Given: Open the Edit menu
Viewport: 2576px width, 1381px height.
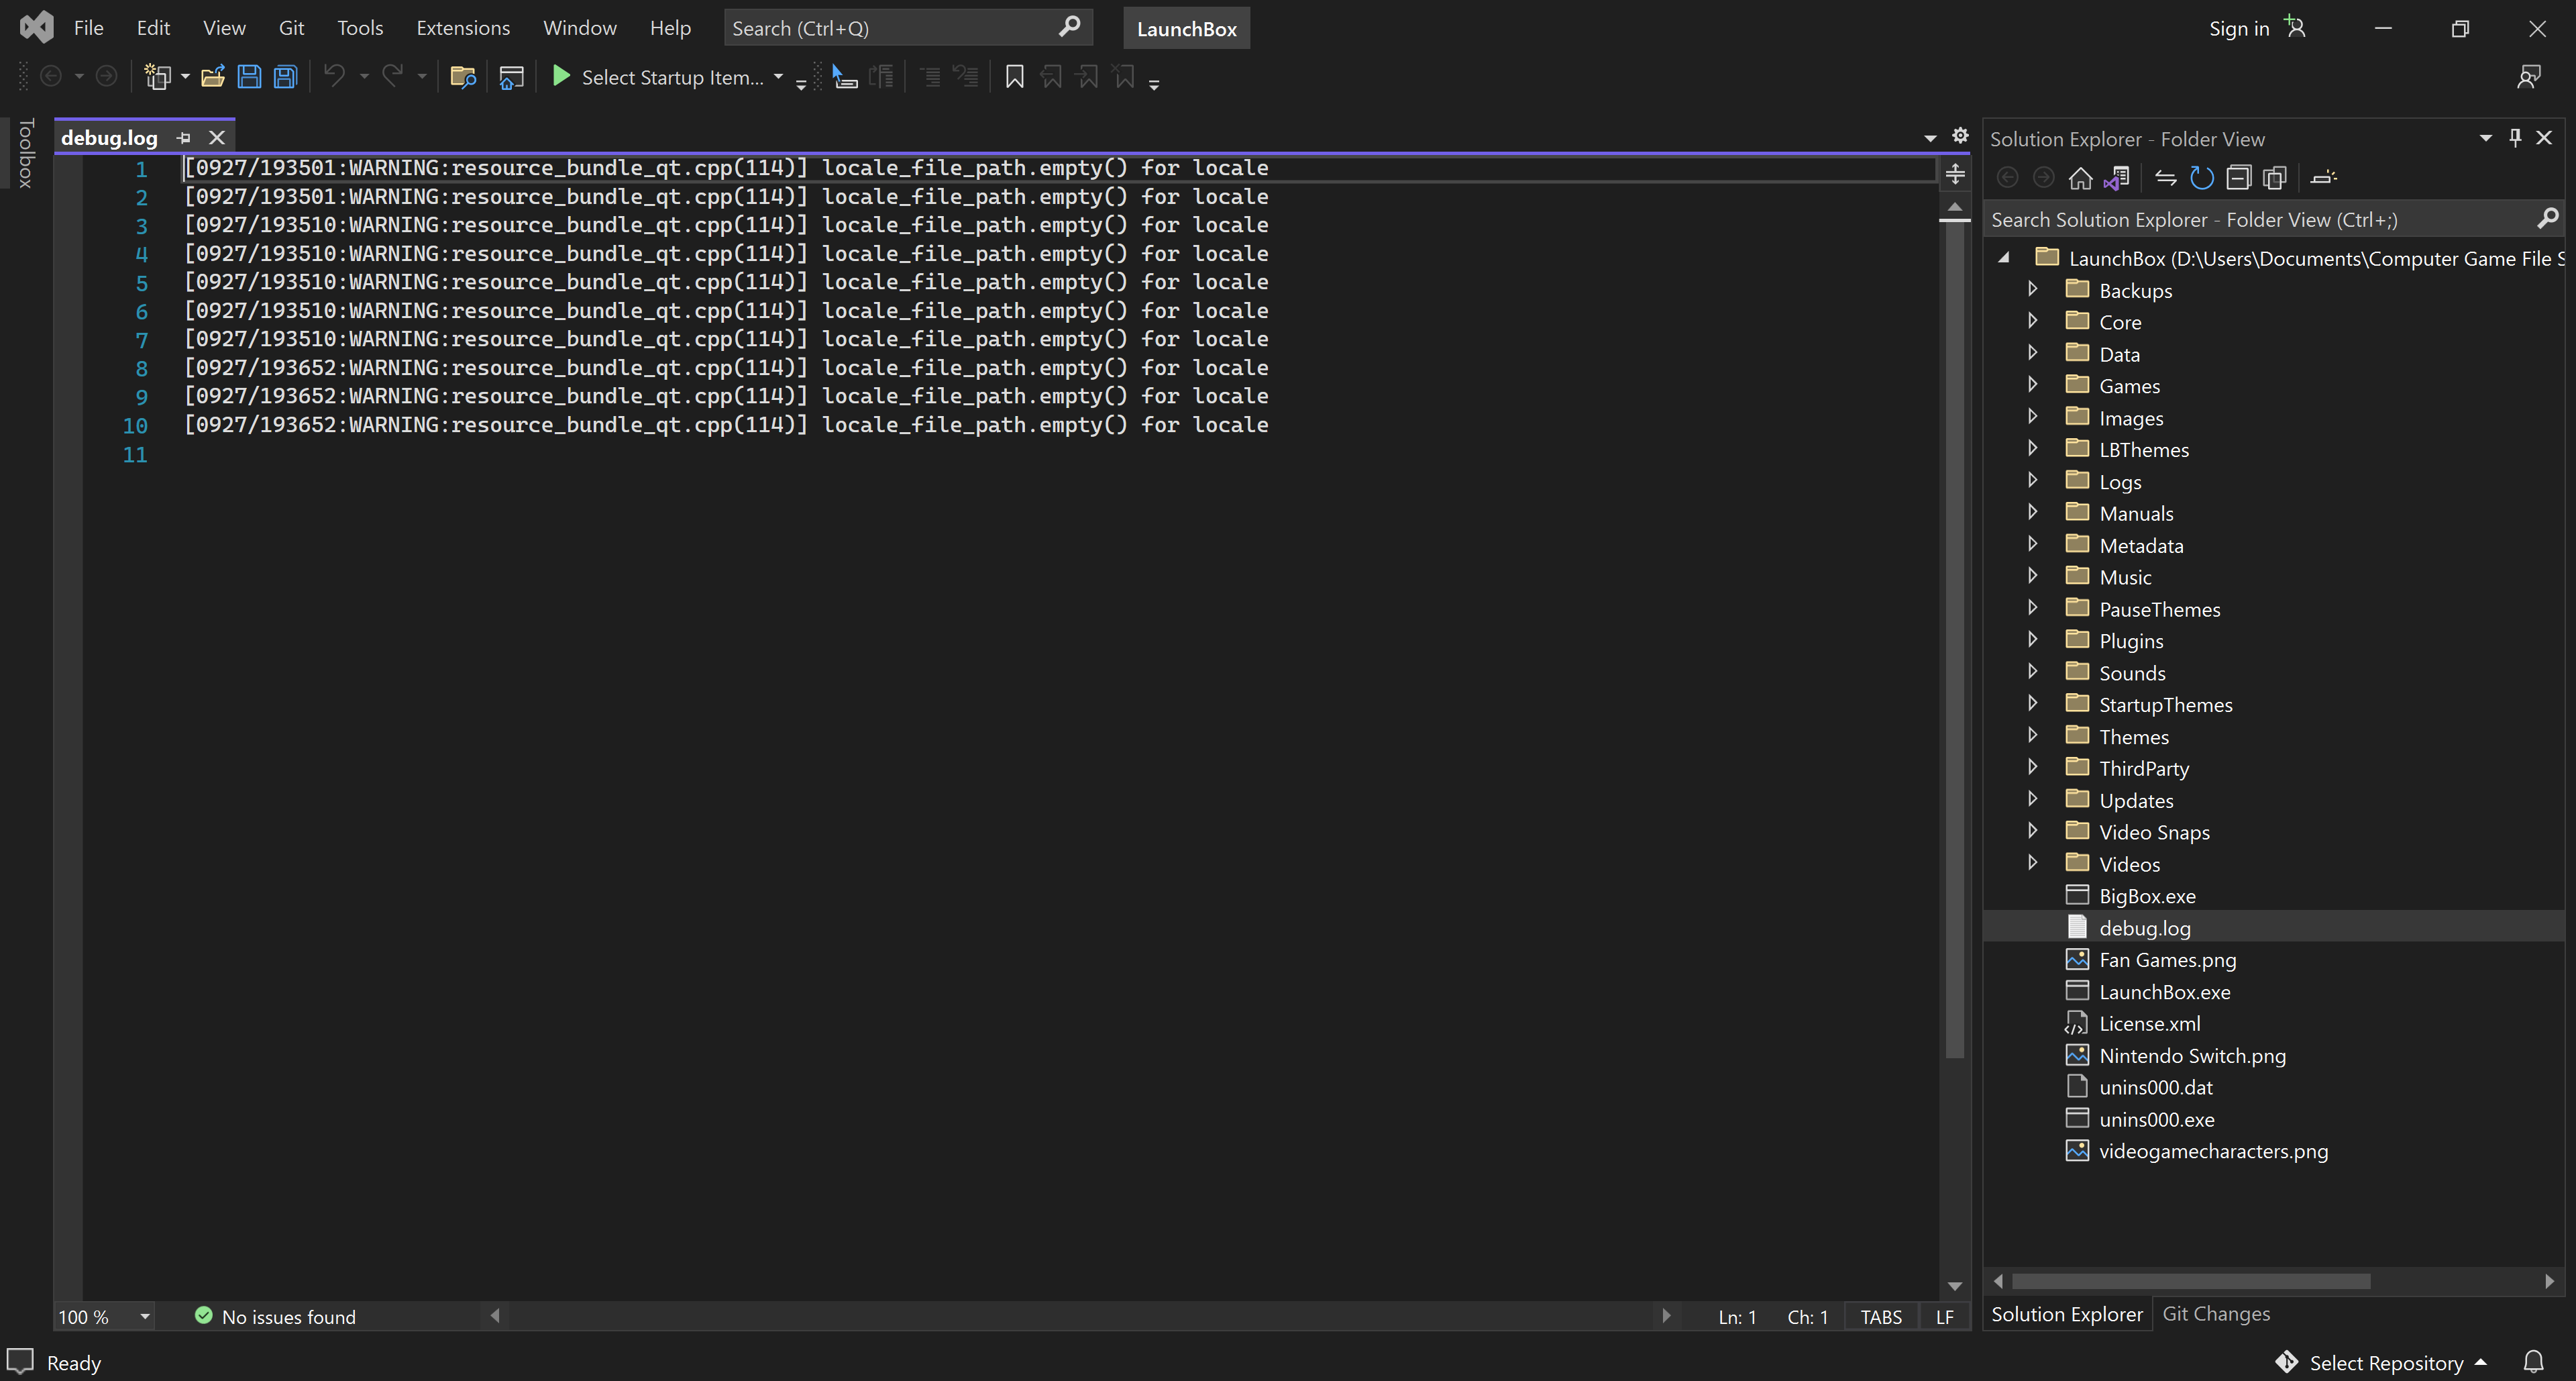Looking at the screenshot, I should point(153,28).
